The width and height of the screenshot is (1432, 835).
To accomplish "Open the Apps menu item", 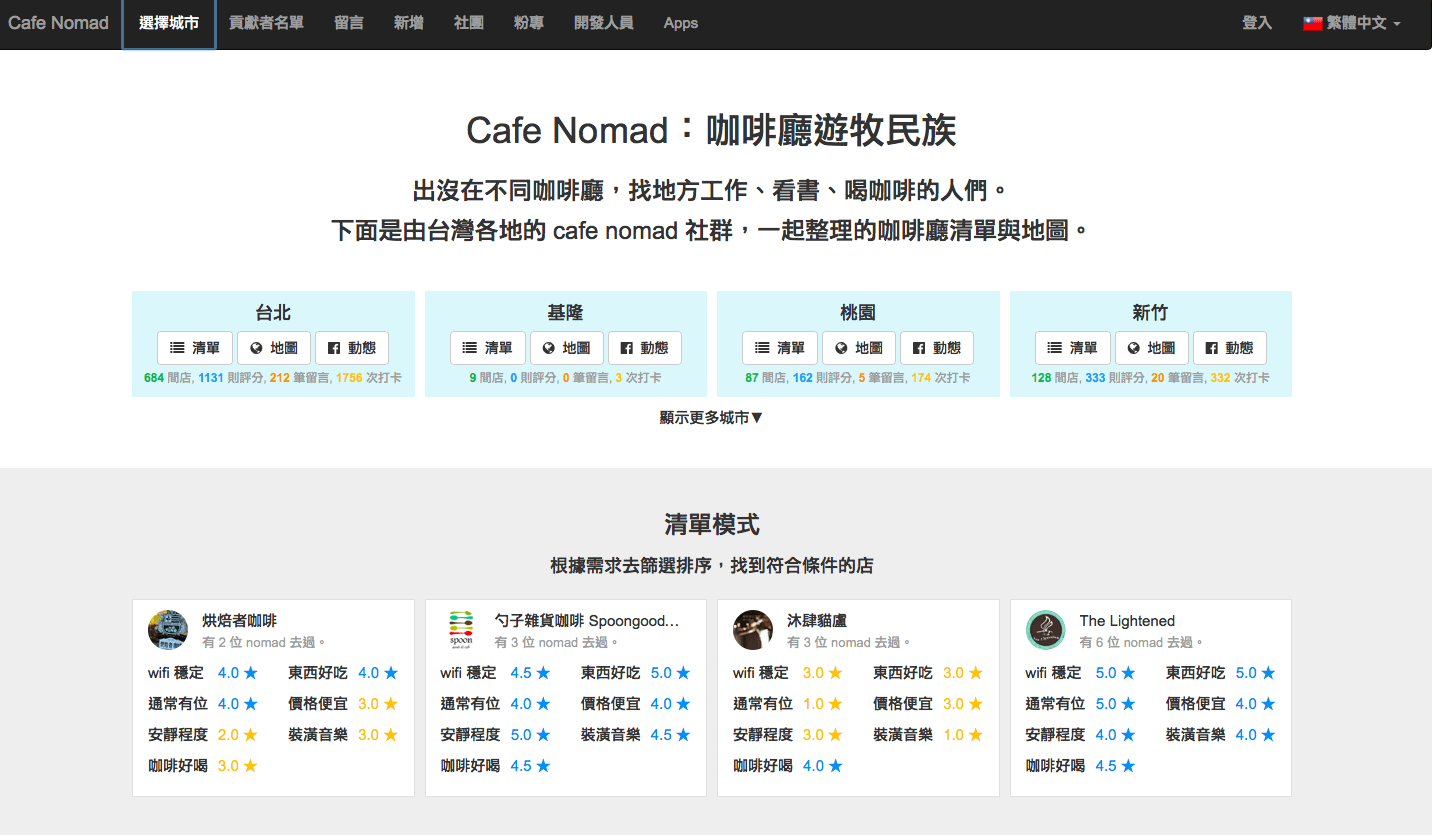I will (681, 23).
